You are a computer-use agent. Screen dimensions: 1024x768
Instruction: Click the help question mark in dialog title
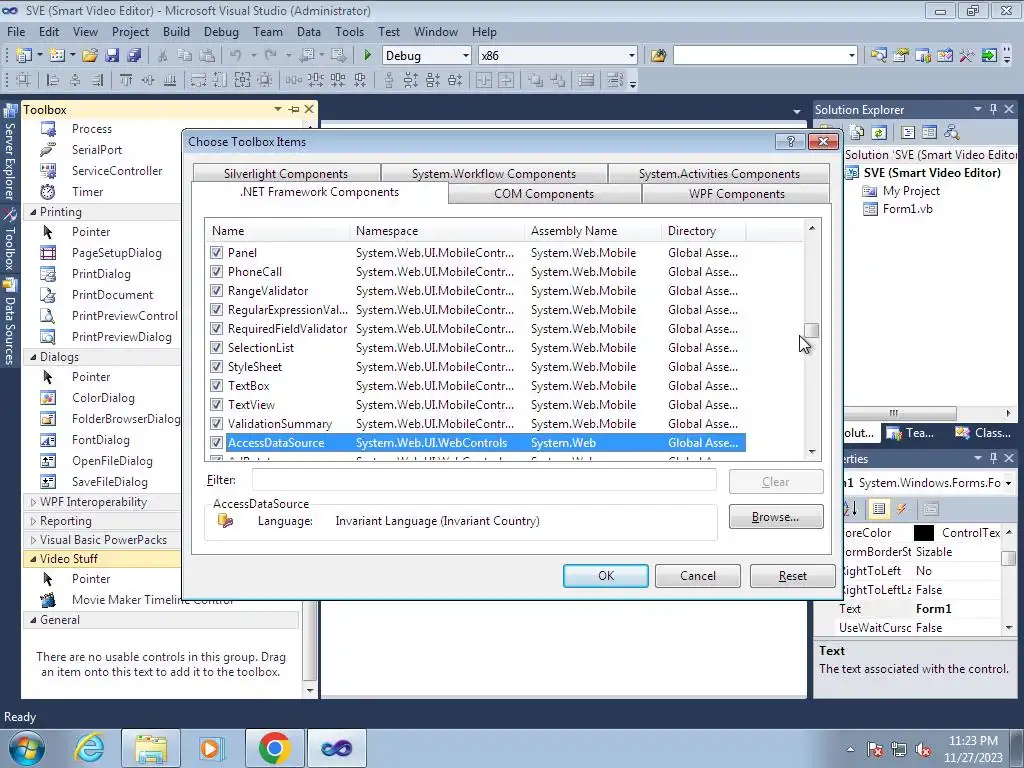tap(790, 141)
